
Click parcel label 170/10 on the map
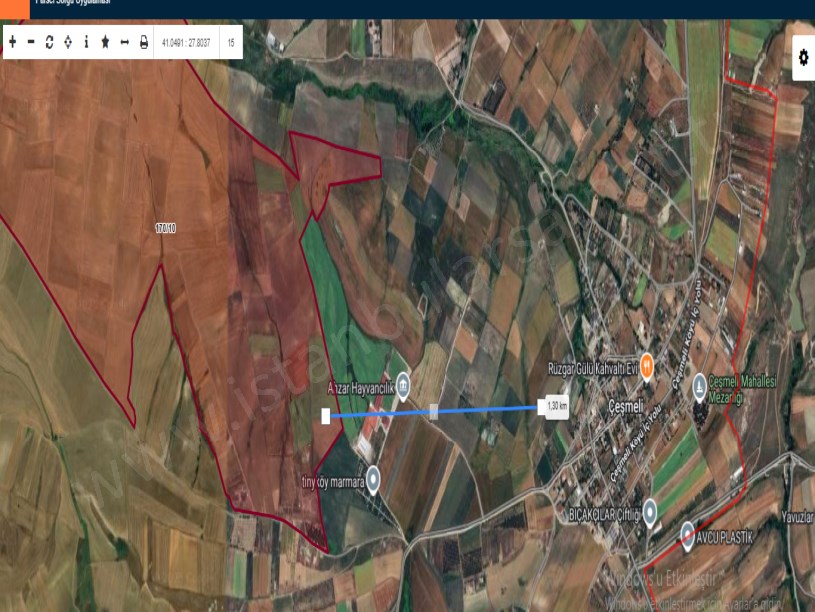point(165,229)
